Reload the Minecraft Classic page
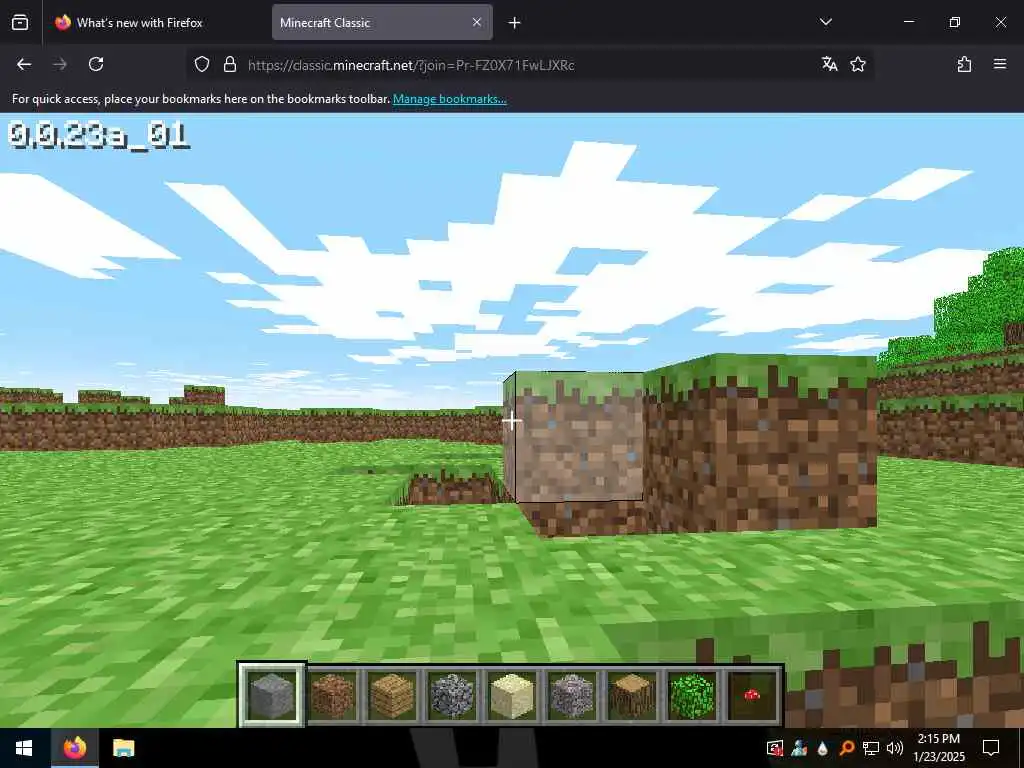The height and width of the screenshot is (768, 1024). coord(96,64)
